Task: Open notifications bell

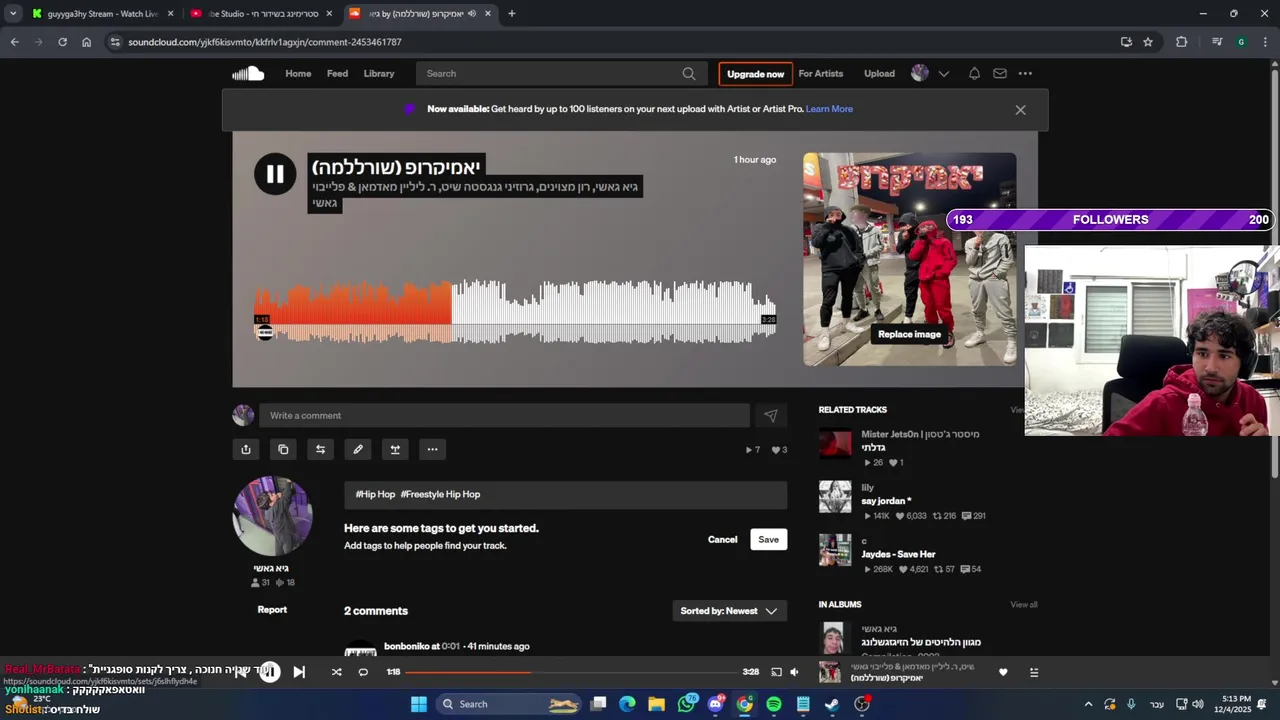Action: click(x=974, y=73)
